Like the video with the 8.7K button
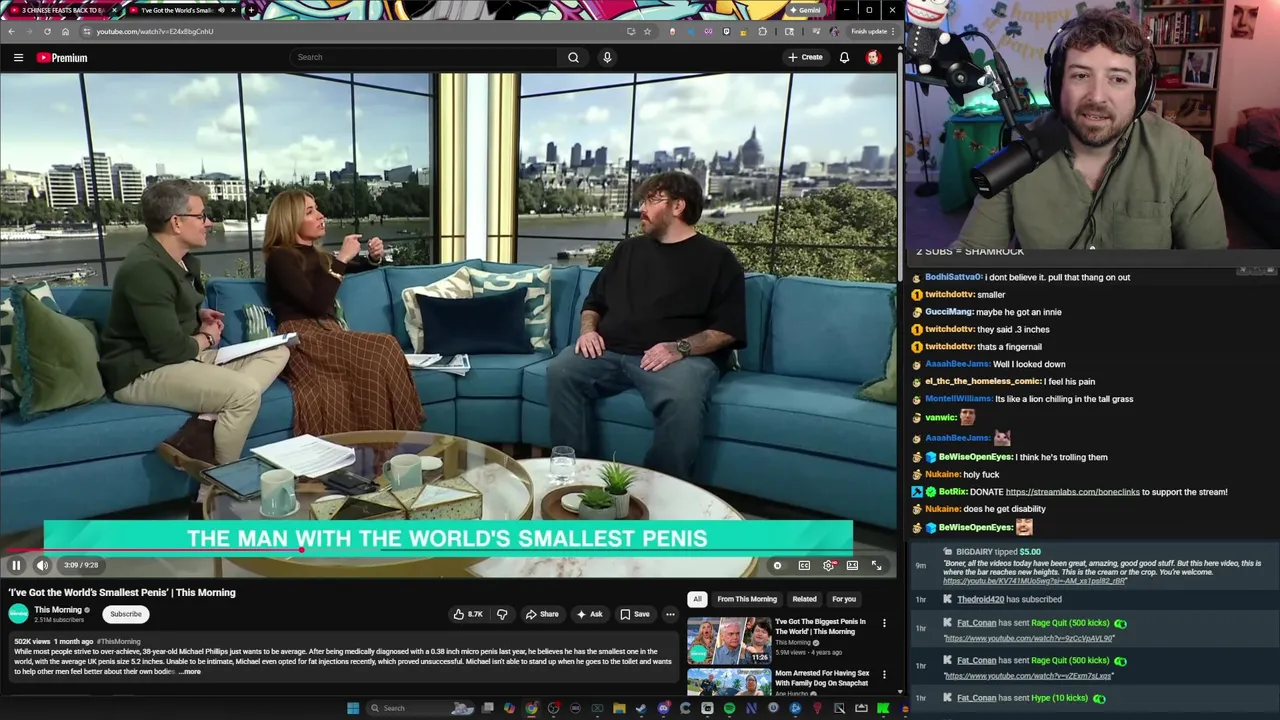 (468, 614)
